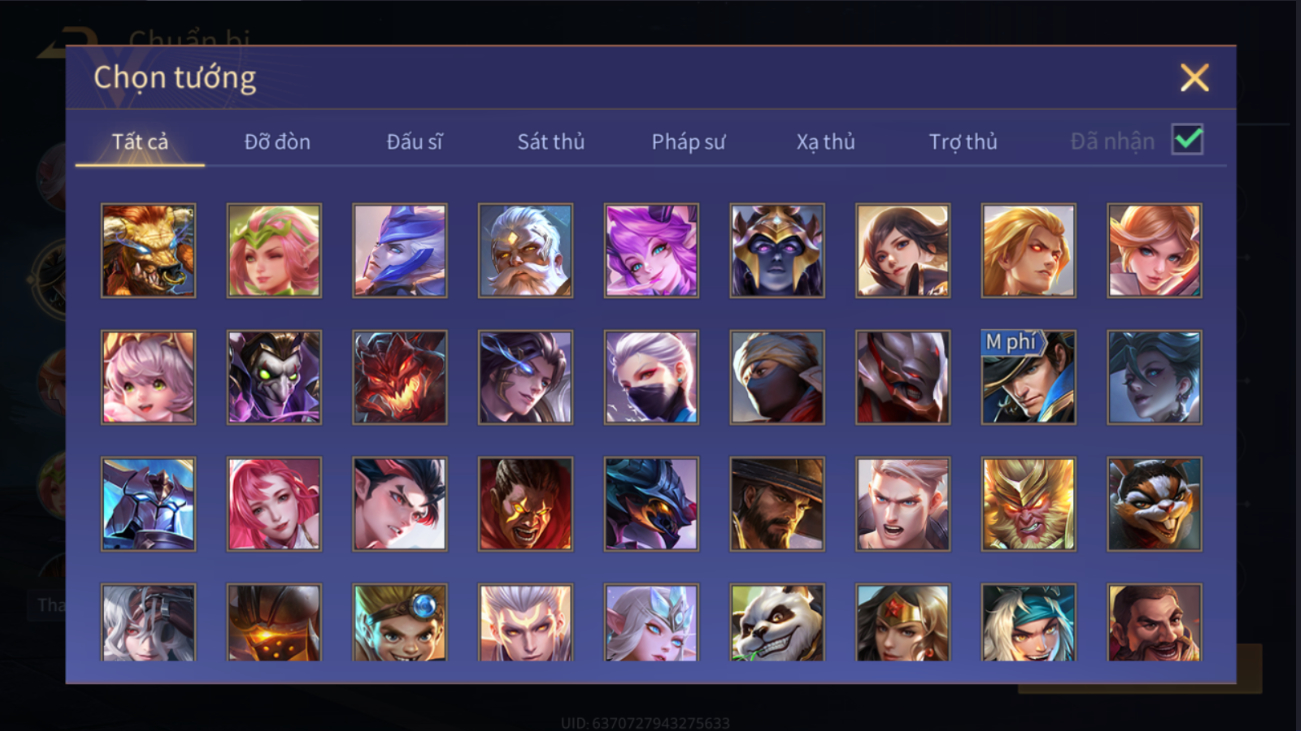Viewport: 1301px width, 731px height.
Task: Select the hero tagged M phí
Action: [1028, 377]
